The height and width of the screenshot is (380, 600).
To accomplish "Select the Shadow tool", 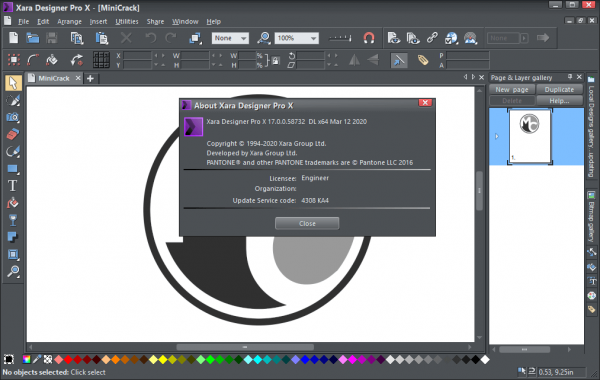I will tap(13, 237).
